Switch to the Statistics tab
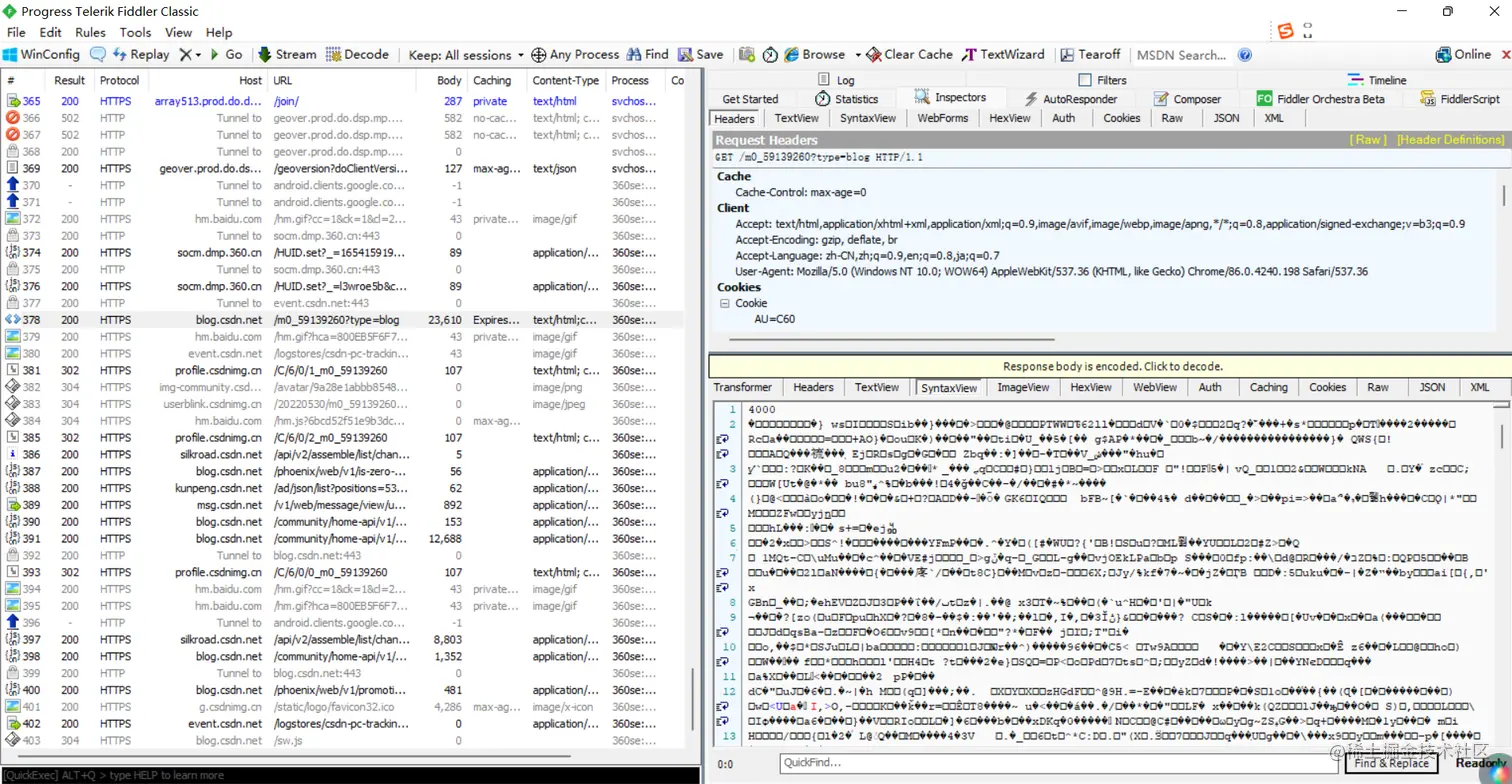The width and height of the screenshot is (1512, 784). pyautogui.click(x=846, y=99)
